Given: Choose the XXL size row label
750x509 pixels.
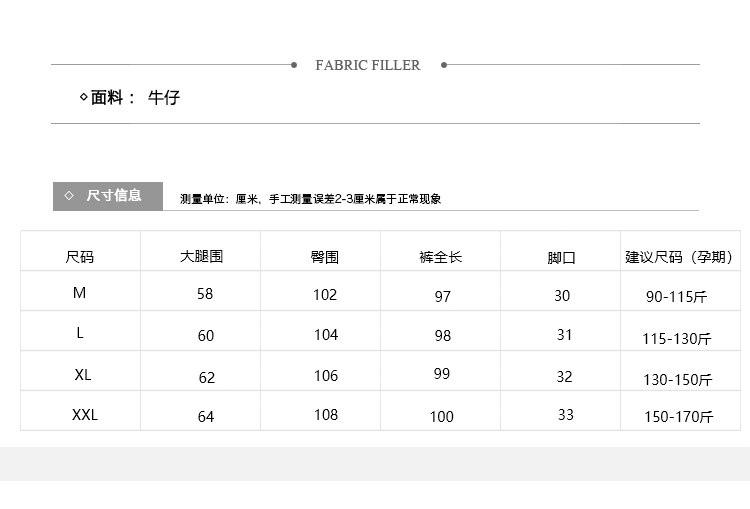Looking at the screenshot, I should [85, 415].
